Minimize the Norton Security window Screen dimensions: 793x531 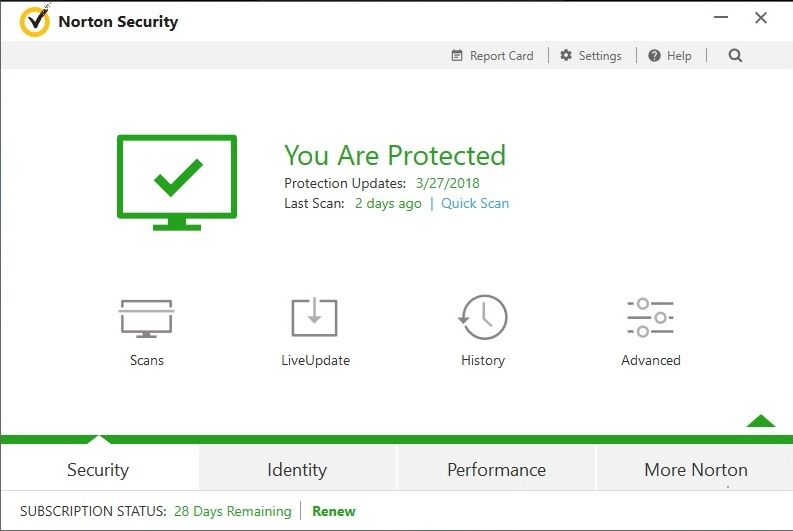(x=721, y=18)
